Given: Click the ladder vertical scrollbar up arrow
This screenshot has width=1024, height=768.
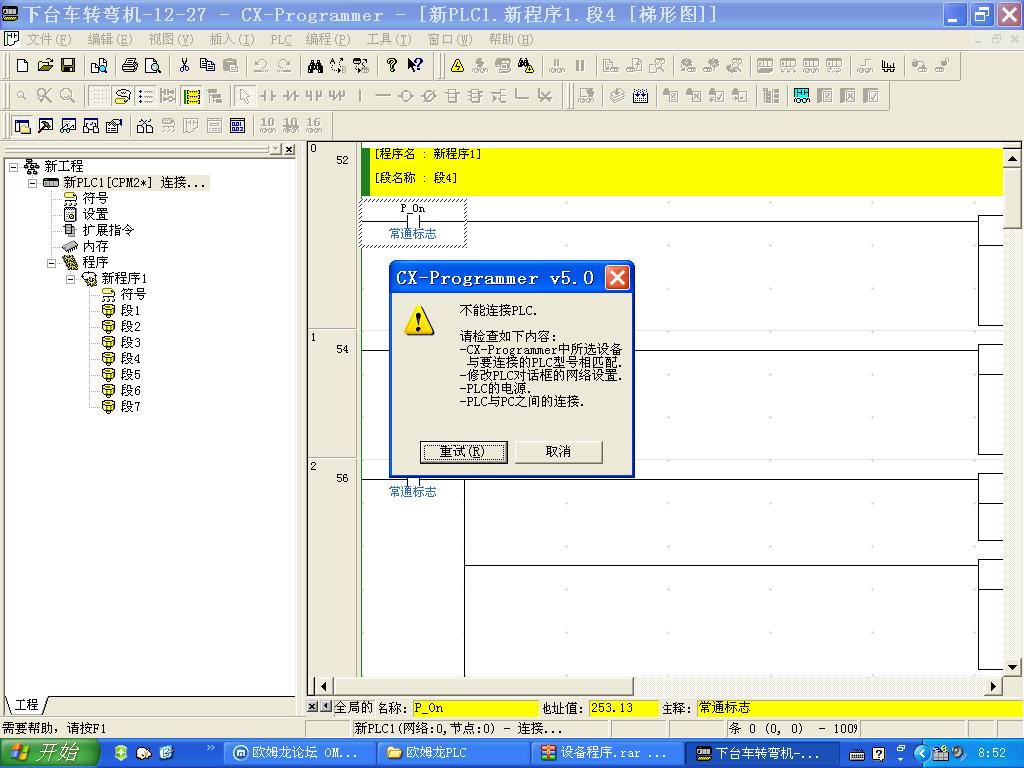Looking at the screenshot, I should click(x=1012, y=158).
